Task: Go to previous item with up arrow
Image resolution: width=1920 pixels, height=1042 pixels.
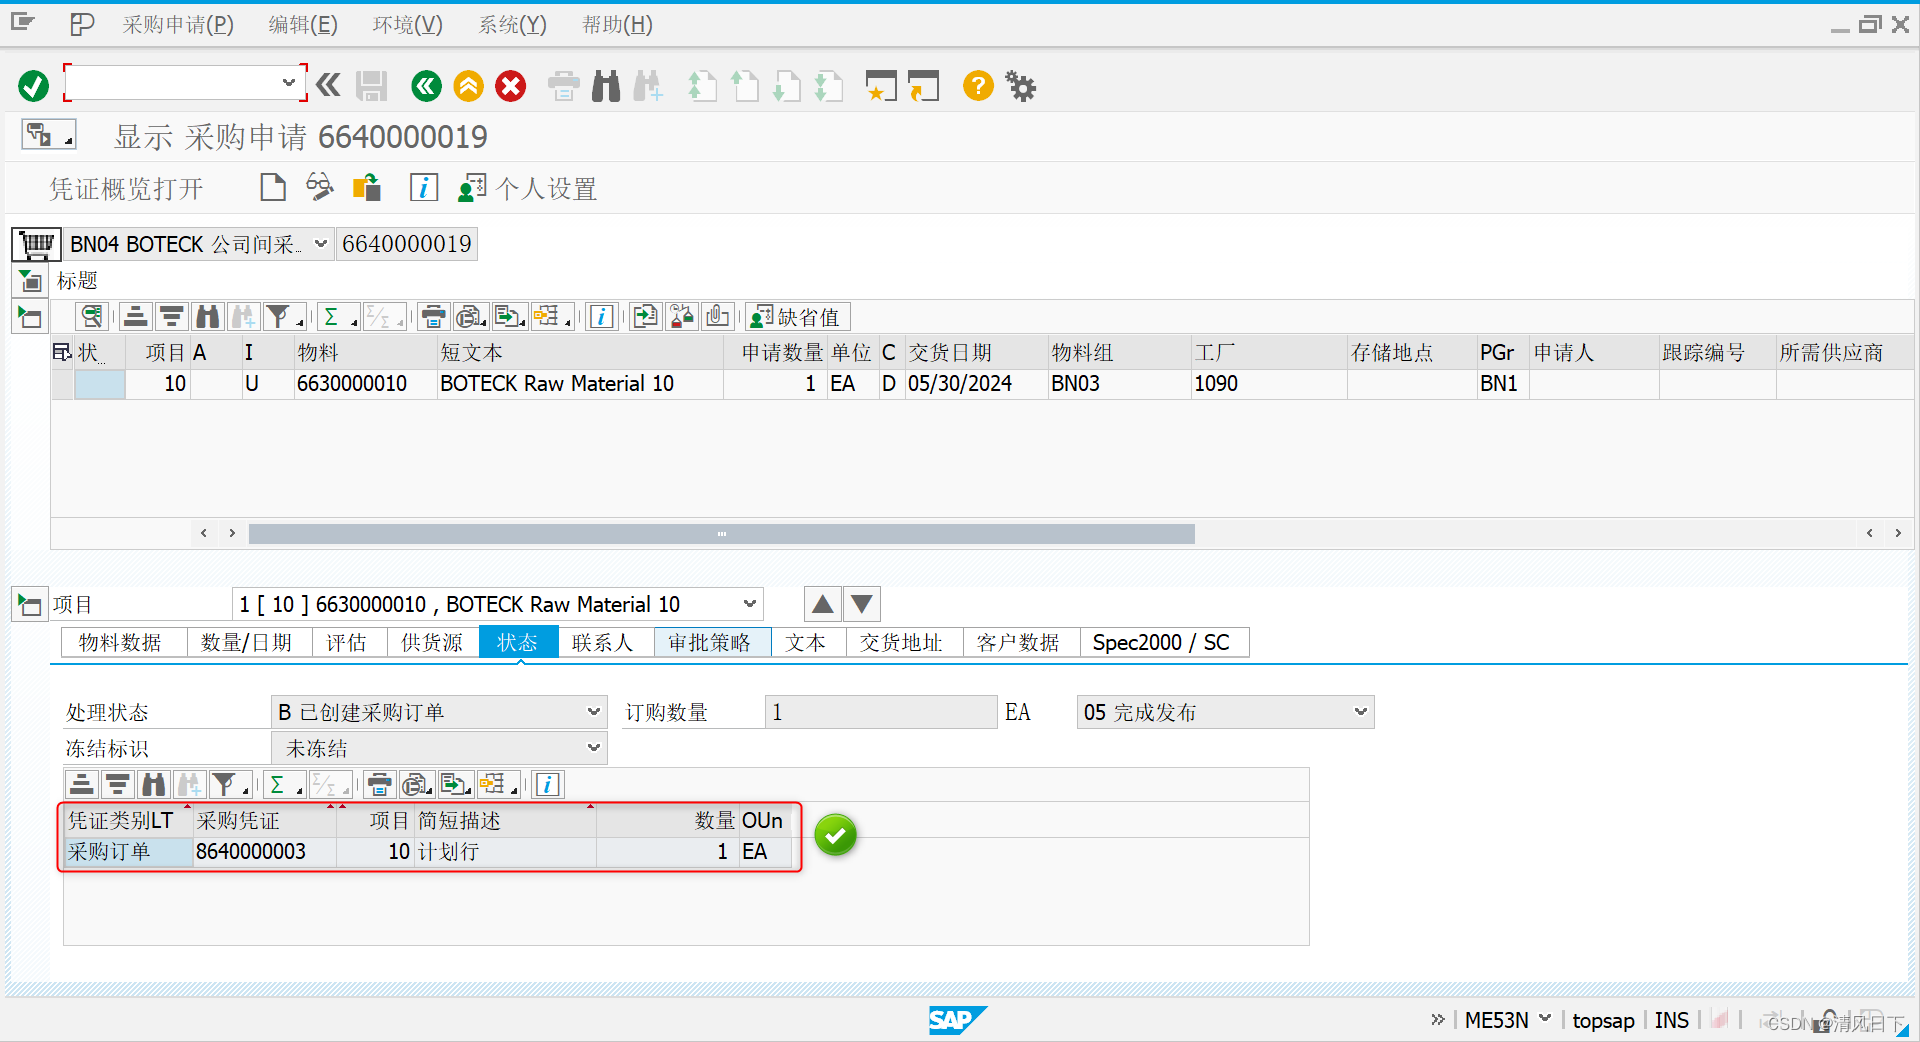Action: tap(822, 604)
